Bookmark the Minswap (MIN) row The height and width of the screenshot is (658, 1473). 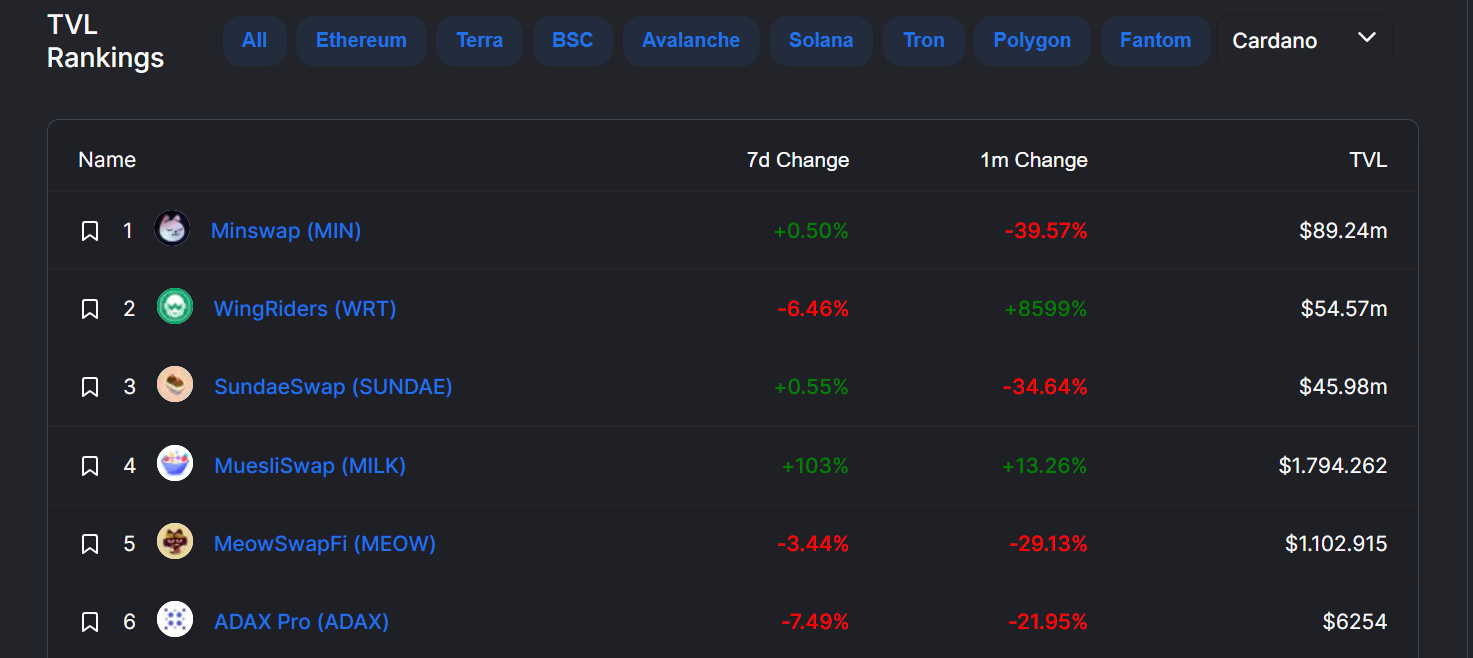(x=89, y=231)
